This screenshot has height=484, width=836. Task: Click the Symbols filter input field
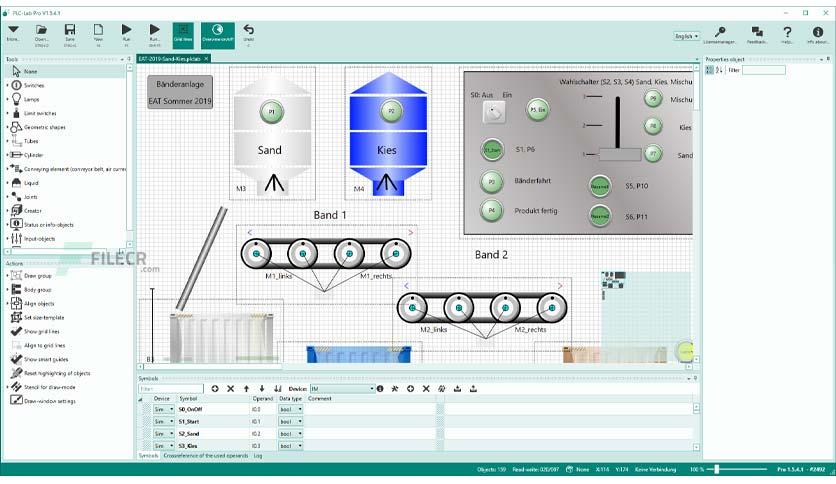171,389
